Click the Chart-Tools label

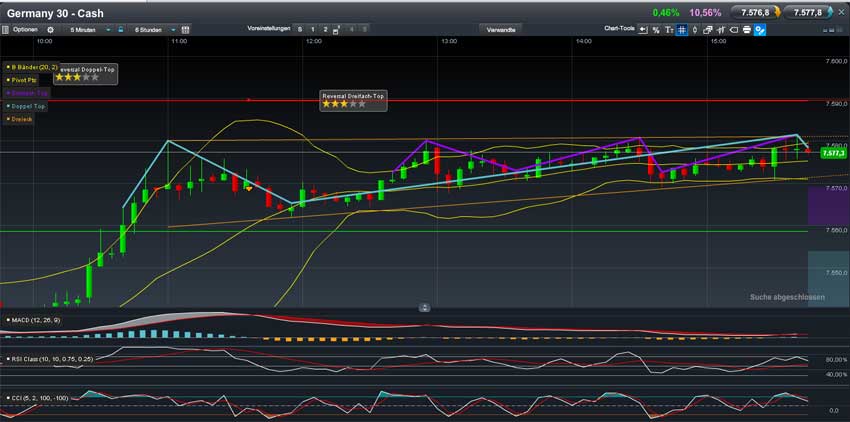pos(619,28)
